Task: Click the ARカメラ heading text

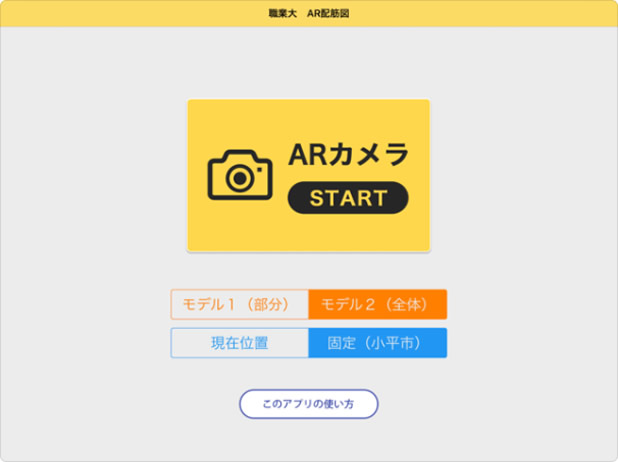Action: pyautogui.click(x=348, y=154)
